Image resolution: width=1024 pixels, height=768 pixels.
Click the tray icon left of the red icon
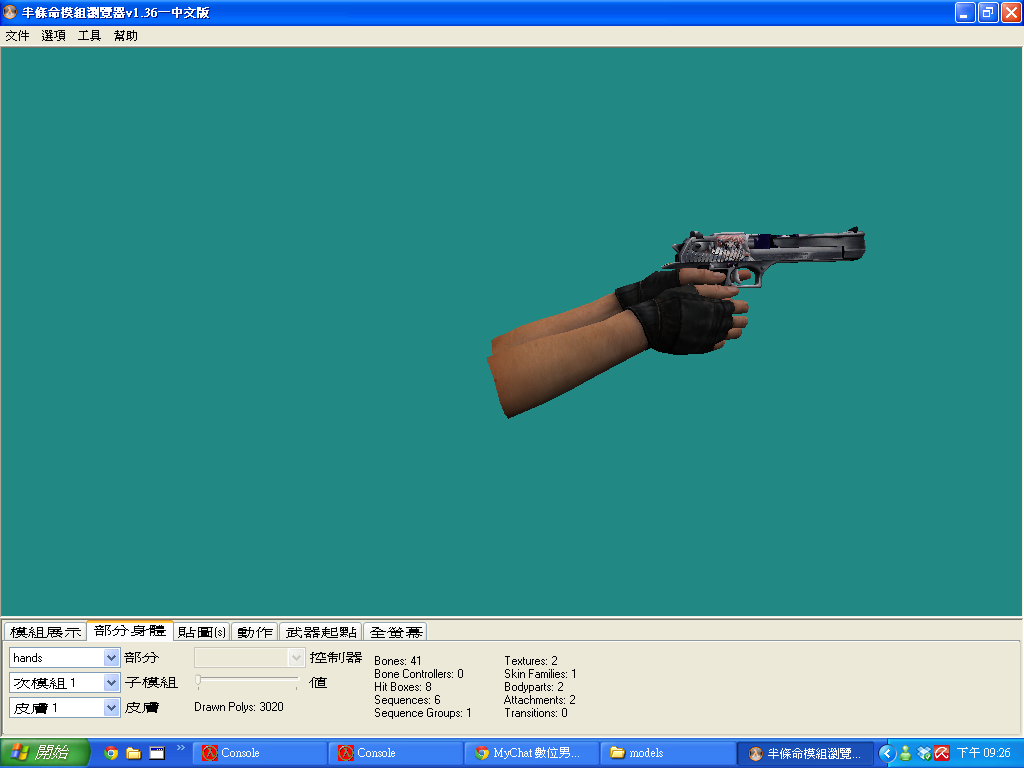[x=923, y=754]
